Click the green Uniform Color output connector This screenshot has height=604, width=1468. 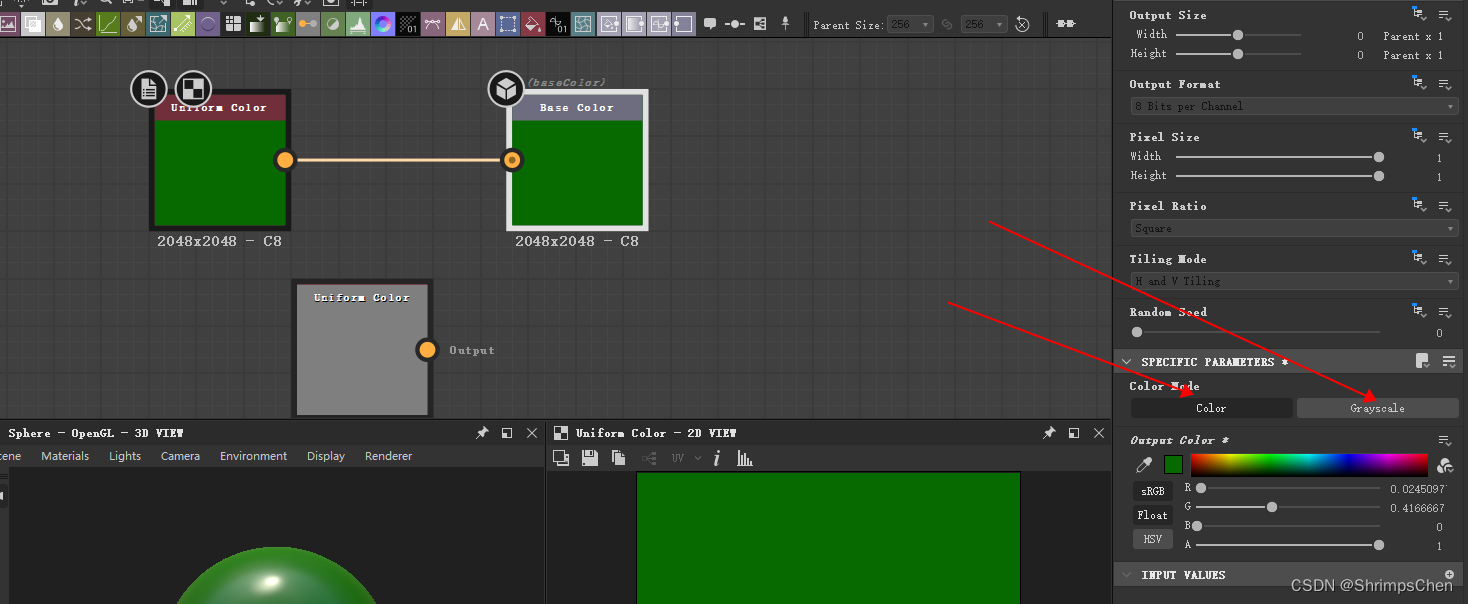[285, 160]
